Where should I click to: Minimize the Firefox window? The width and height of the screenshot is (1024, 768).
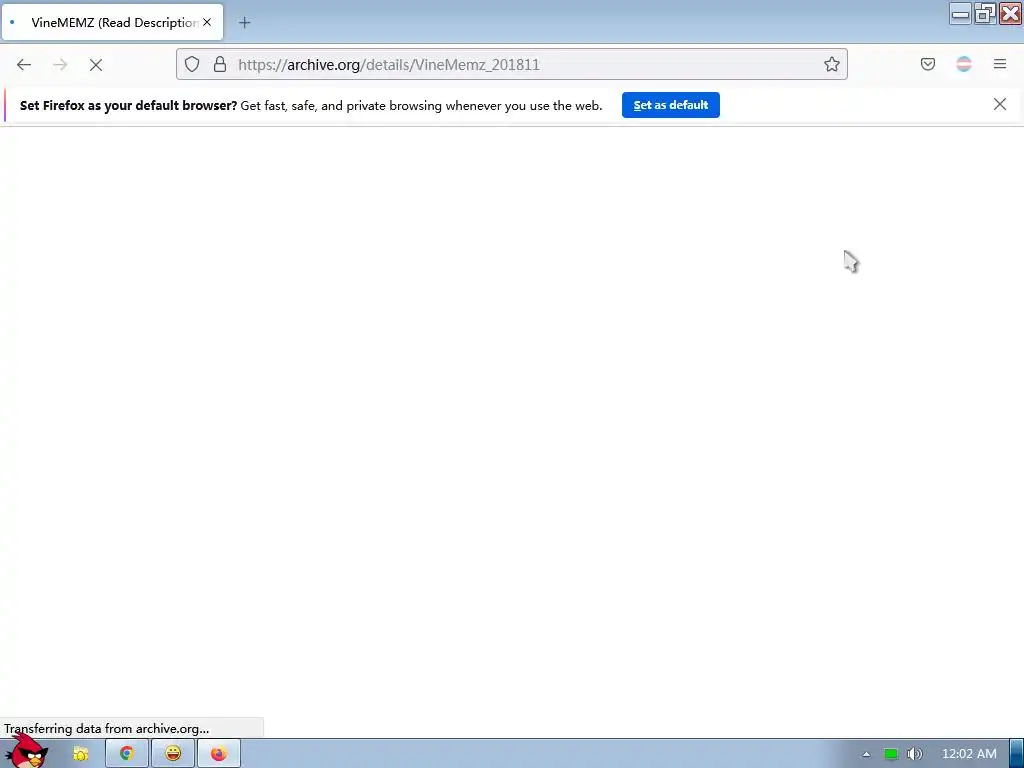pos(961,14)
